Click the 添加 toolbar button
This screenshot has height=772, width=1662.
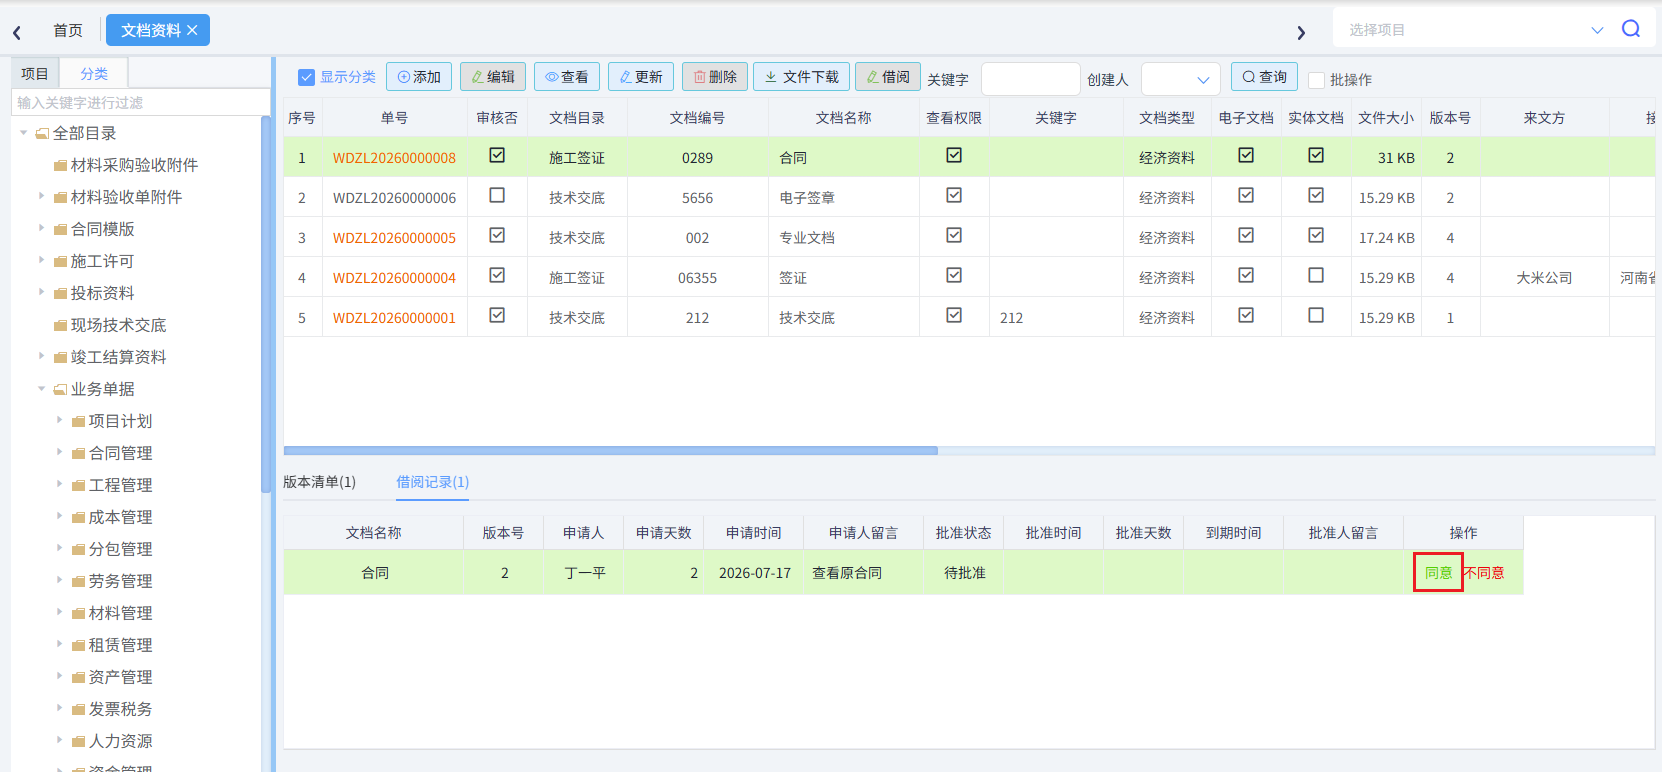(x=419, y=77)
